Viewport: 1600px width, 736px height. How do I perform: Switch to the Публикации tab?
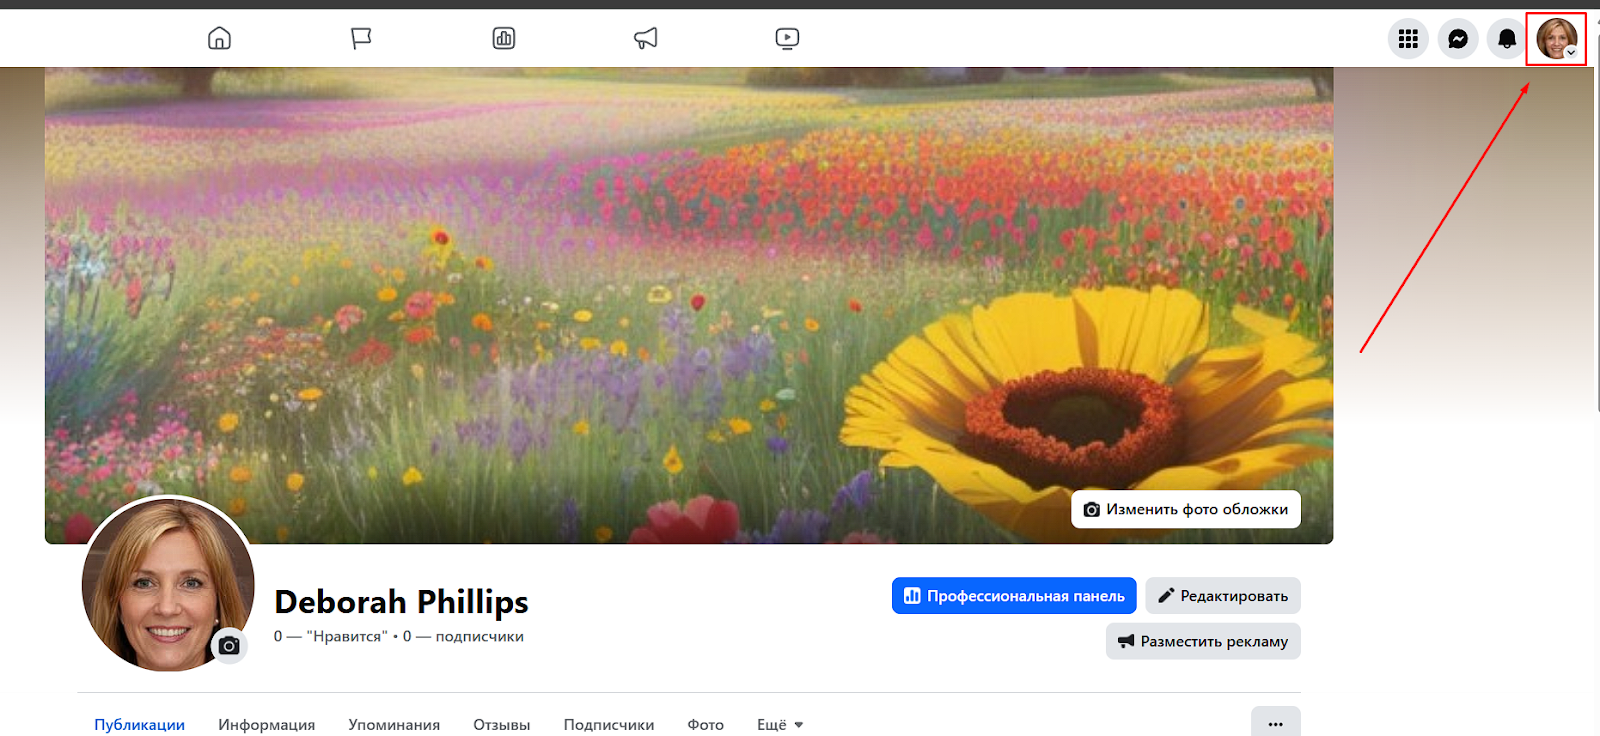139,724
